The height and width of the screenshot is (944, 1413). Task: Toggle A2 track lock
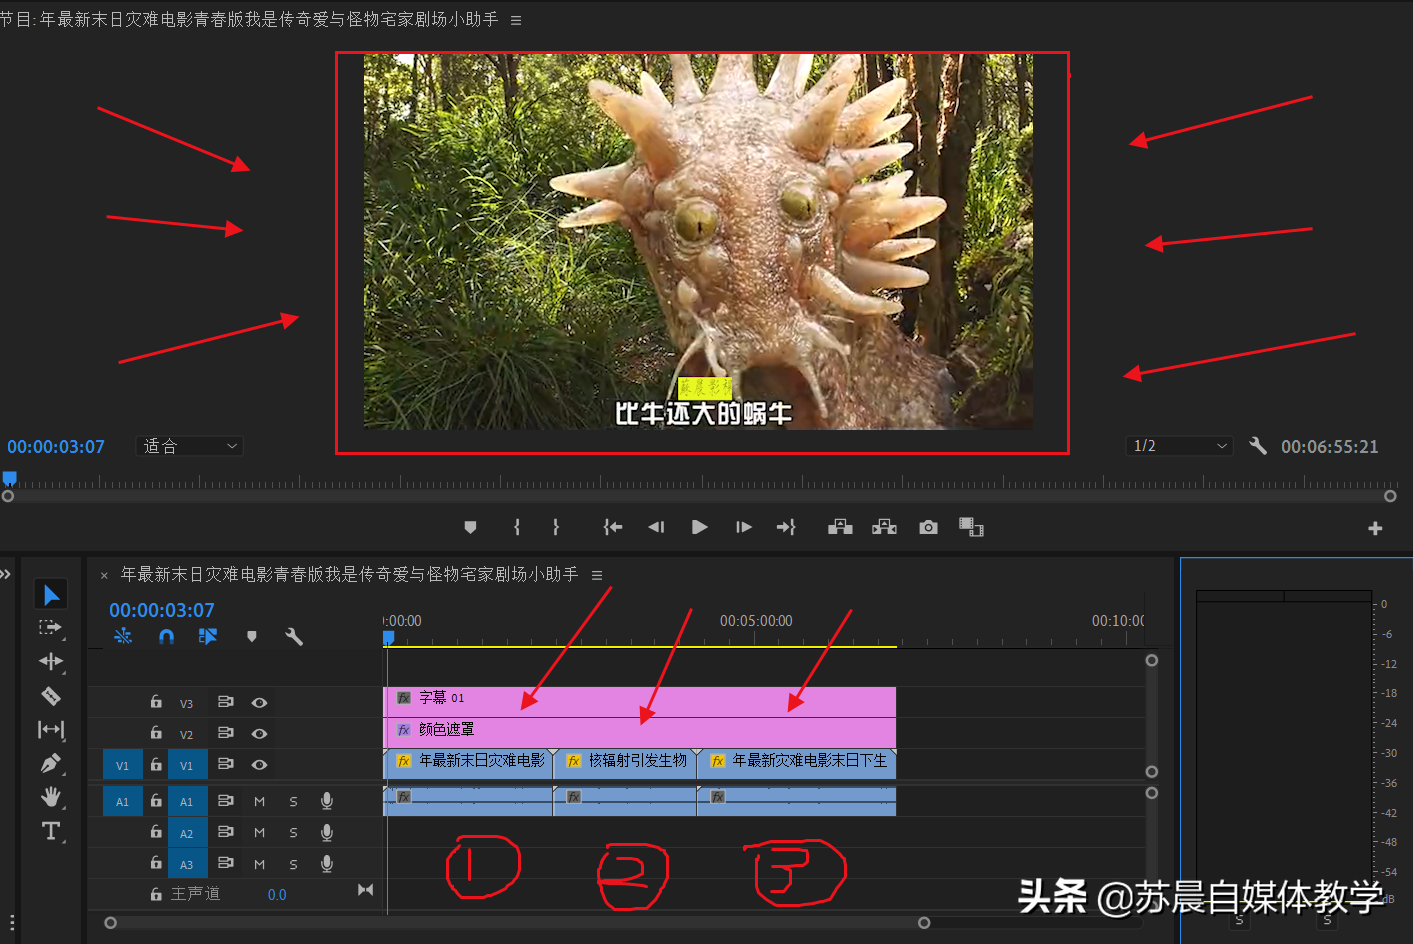tap(156, 832)
